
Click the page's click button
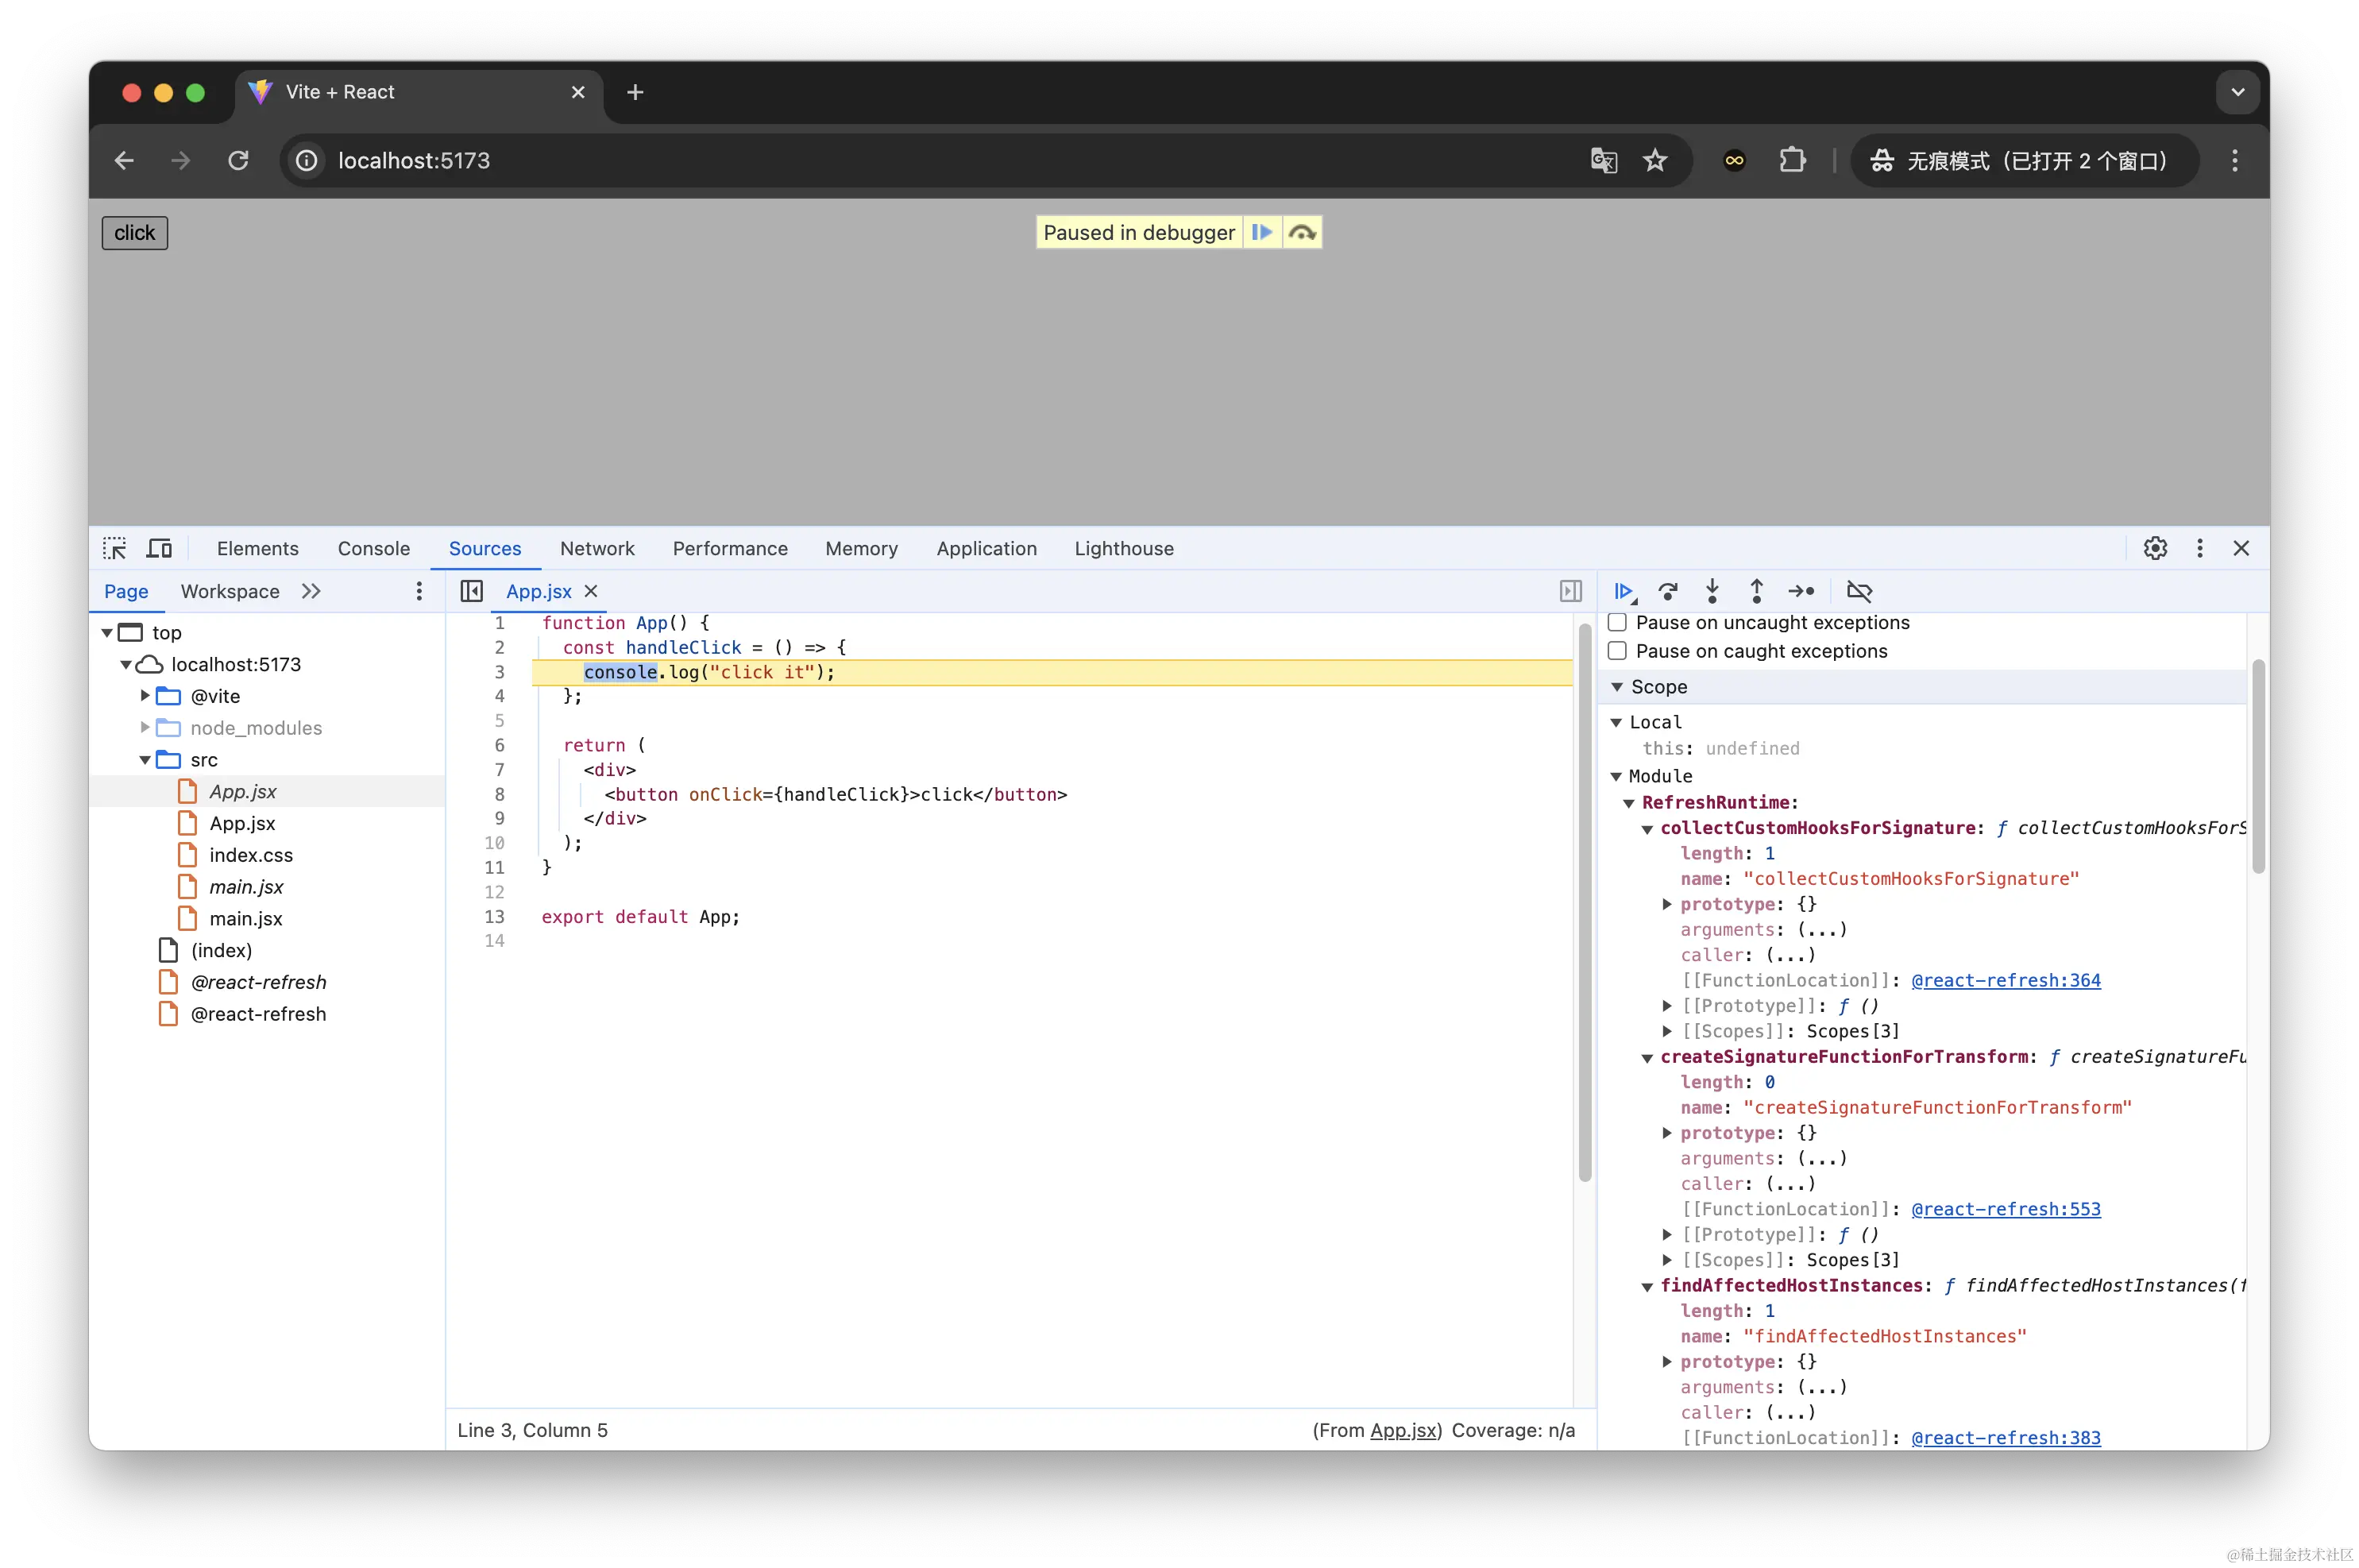pyautogui.click(x=134, y=232)
